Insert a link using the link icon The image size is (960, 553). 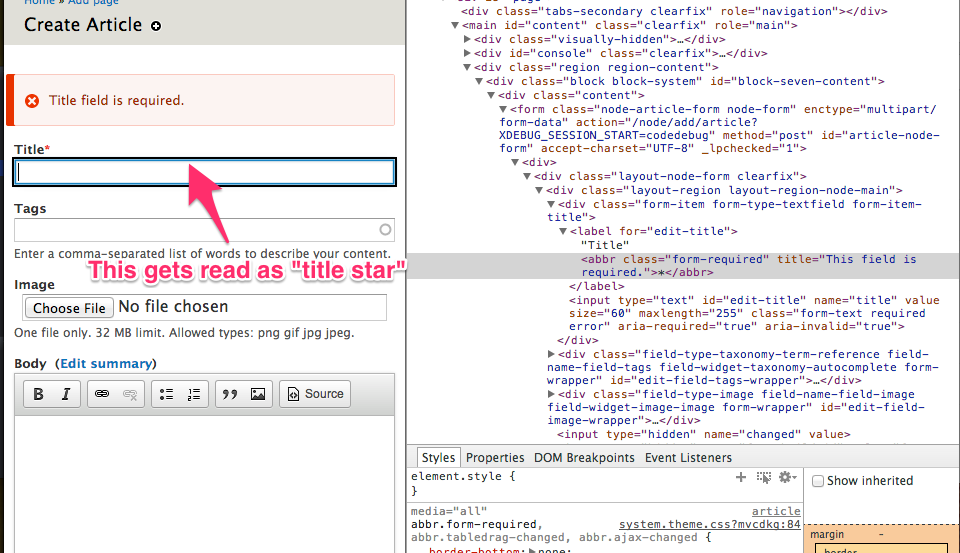(x=101, y=394)
